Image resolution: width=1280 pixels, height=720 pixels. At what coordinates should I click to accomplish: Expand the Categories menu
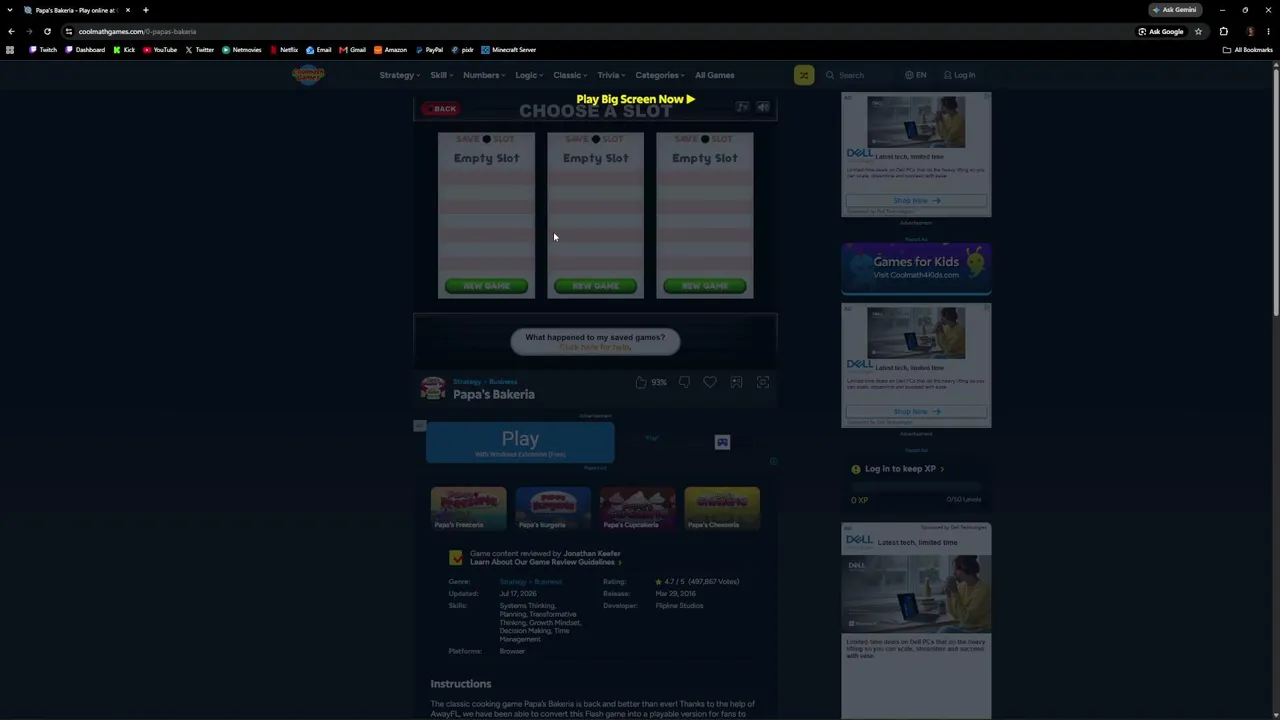tap(660, 75)
